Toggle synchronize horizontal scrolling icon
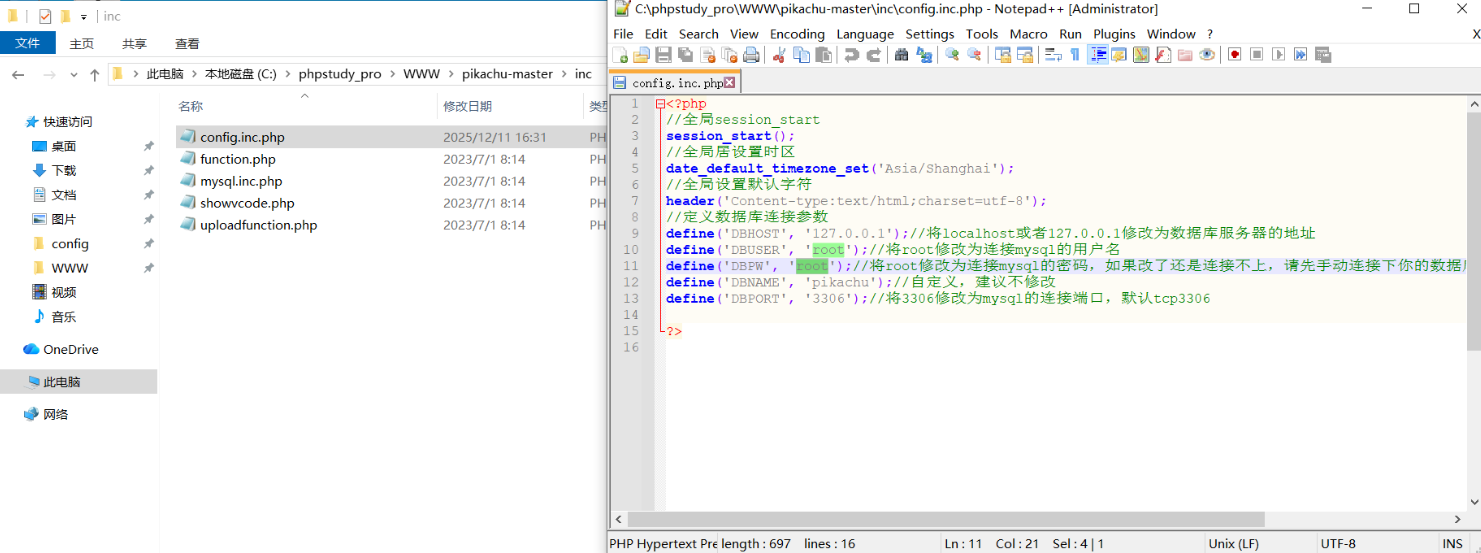This screenshot has height=553, width=1481. click(1025, 55)
